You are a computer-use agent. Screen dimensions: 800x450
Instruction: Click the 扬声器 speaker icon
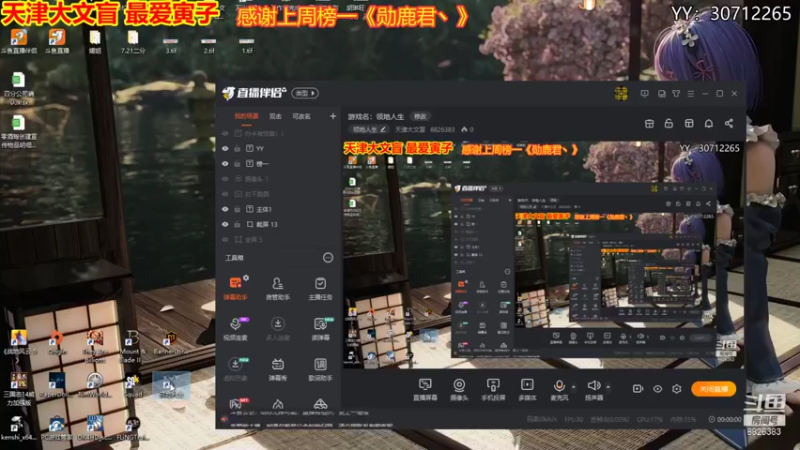tap(593, 385)
